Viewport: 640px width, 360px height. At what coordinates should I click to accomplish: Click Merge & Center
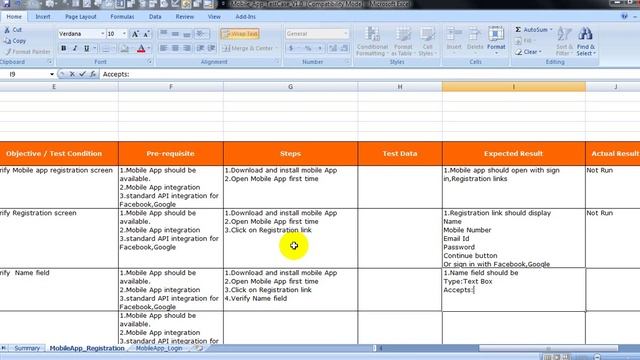249,48
